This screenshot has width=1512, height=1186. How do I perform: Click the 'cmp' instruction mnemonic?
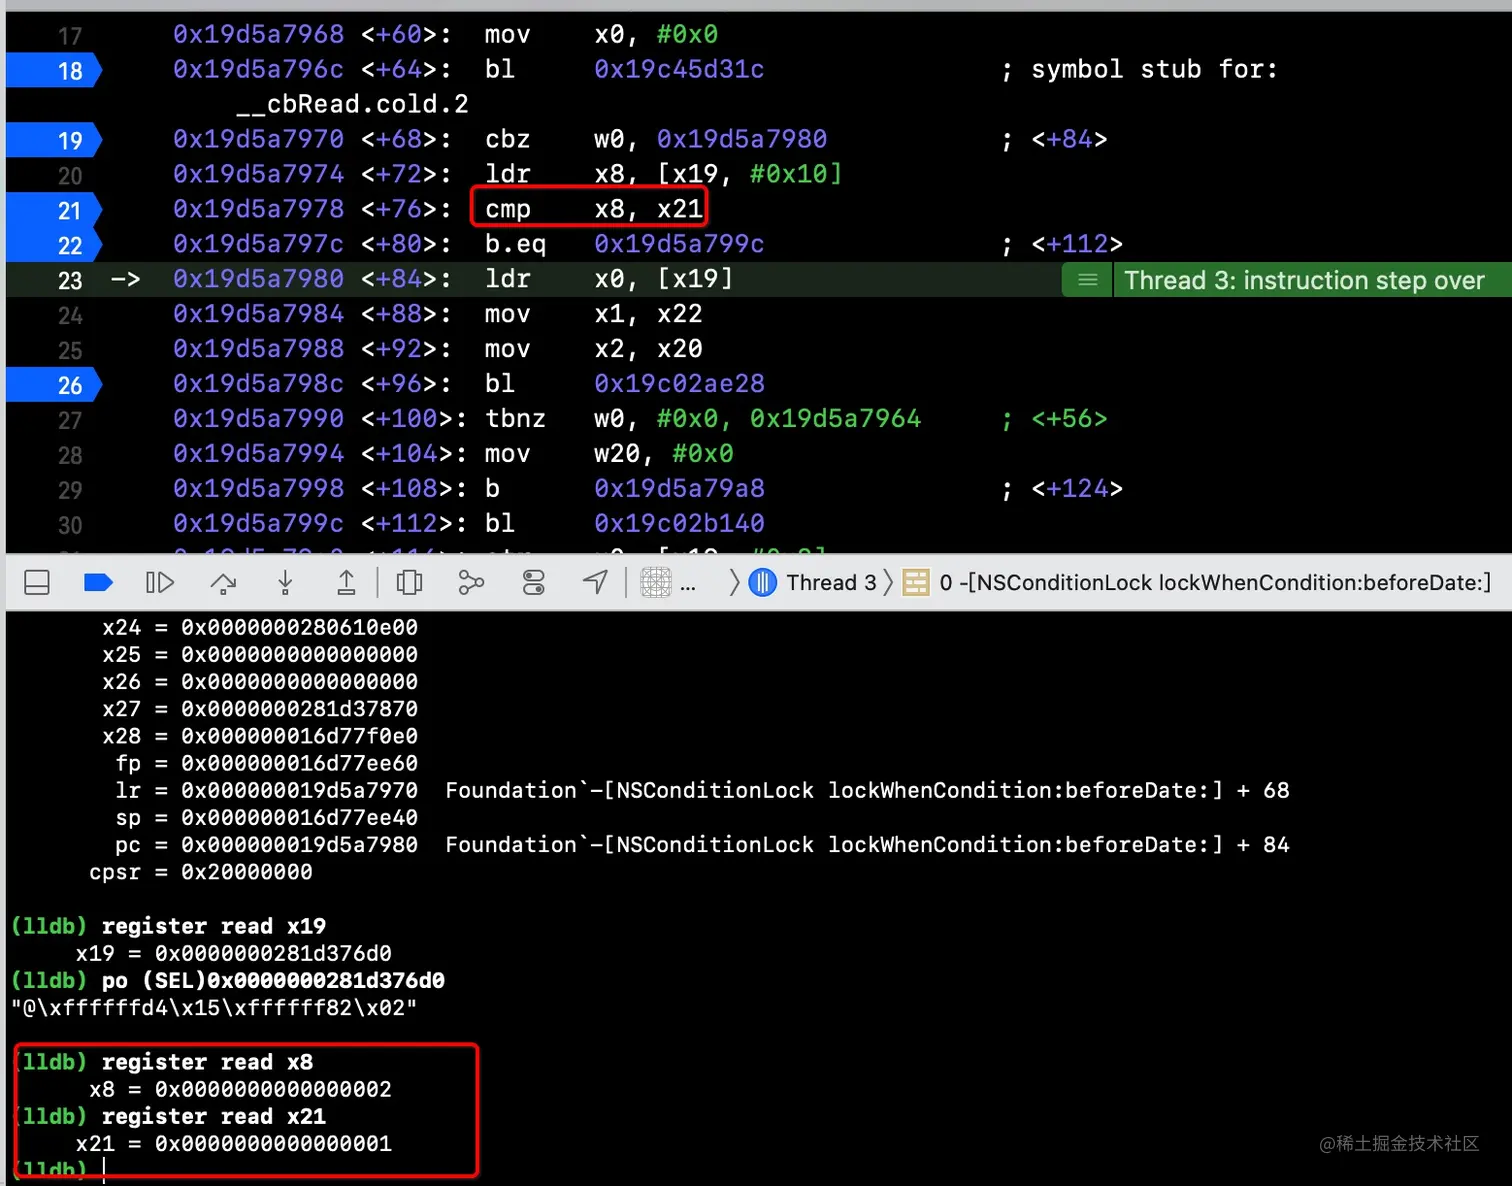tap(508, 209)
